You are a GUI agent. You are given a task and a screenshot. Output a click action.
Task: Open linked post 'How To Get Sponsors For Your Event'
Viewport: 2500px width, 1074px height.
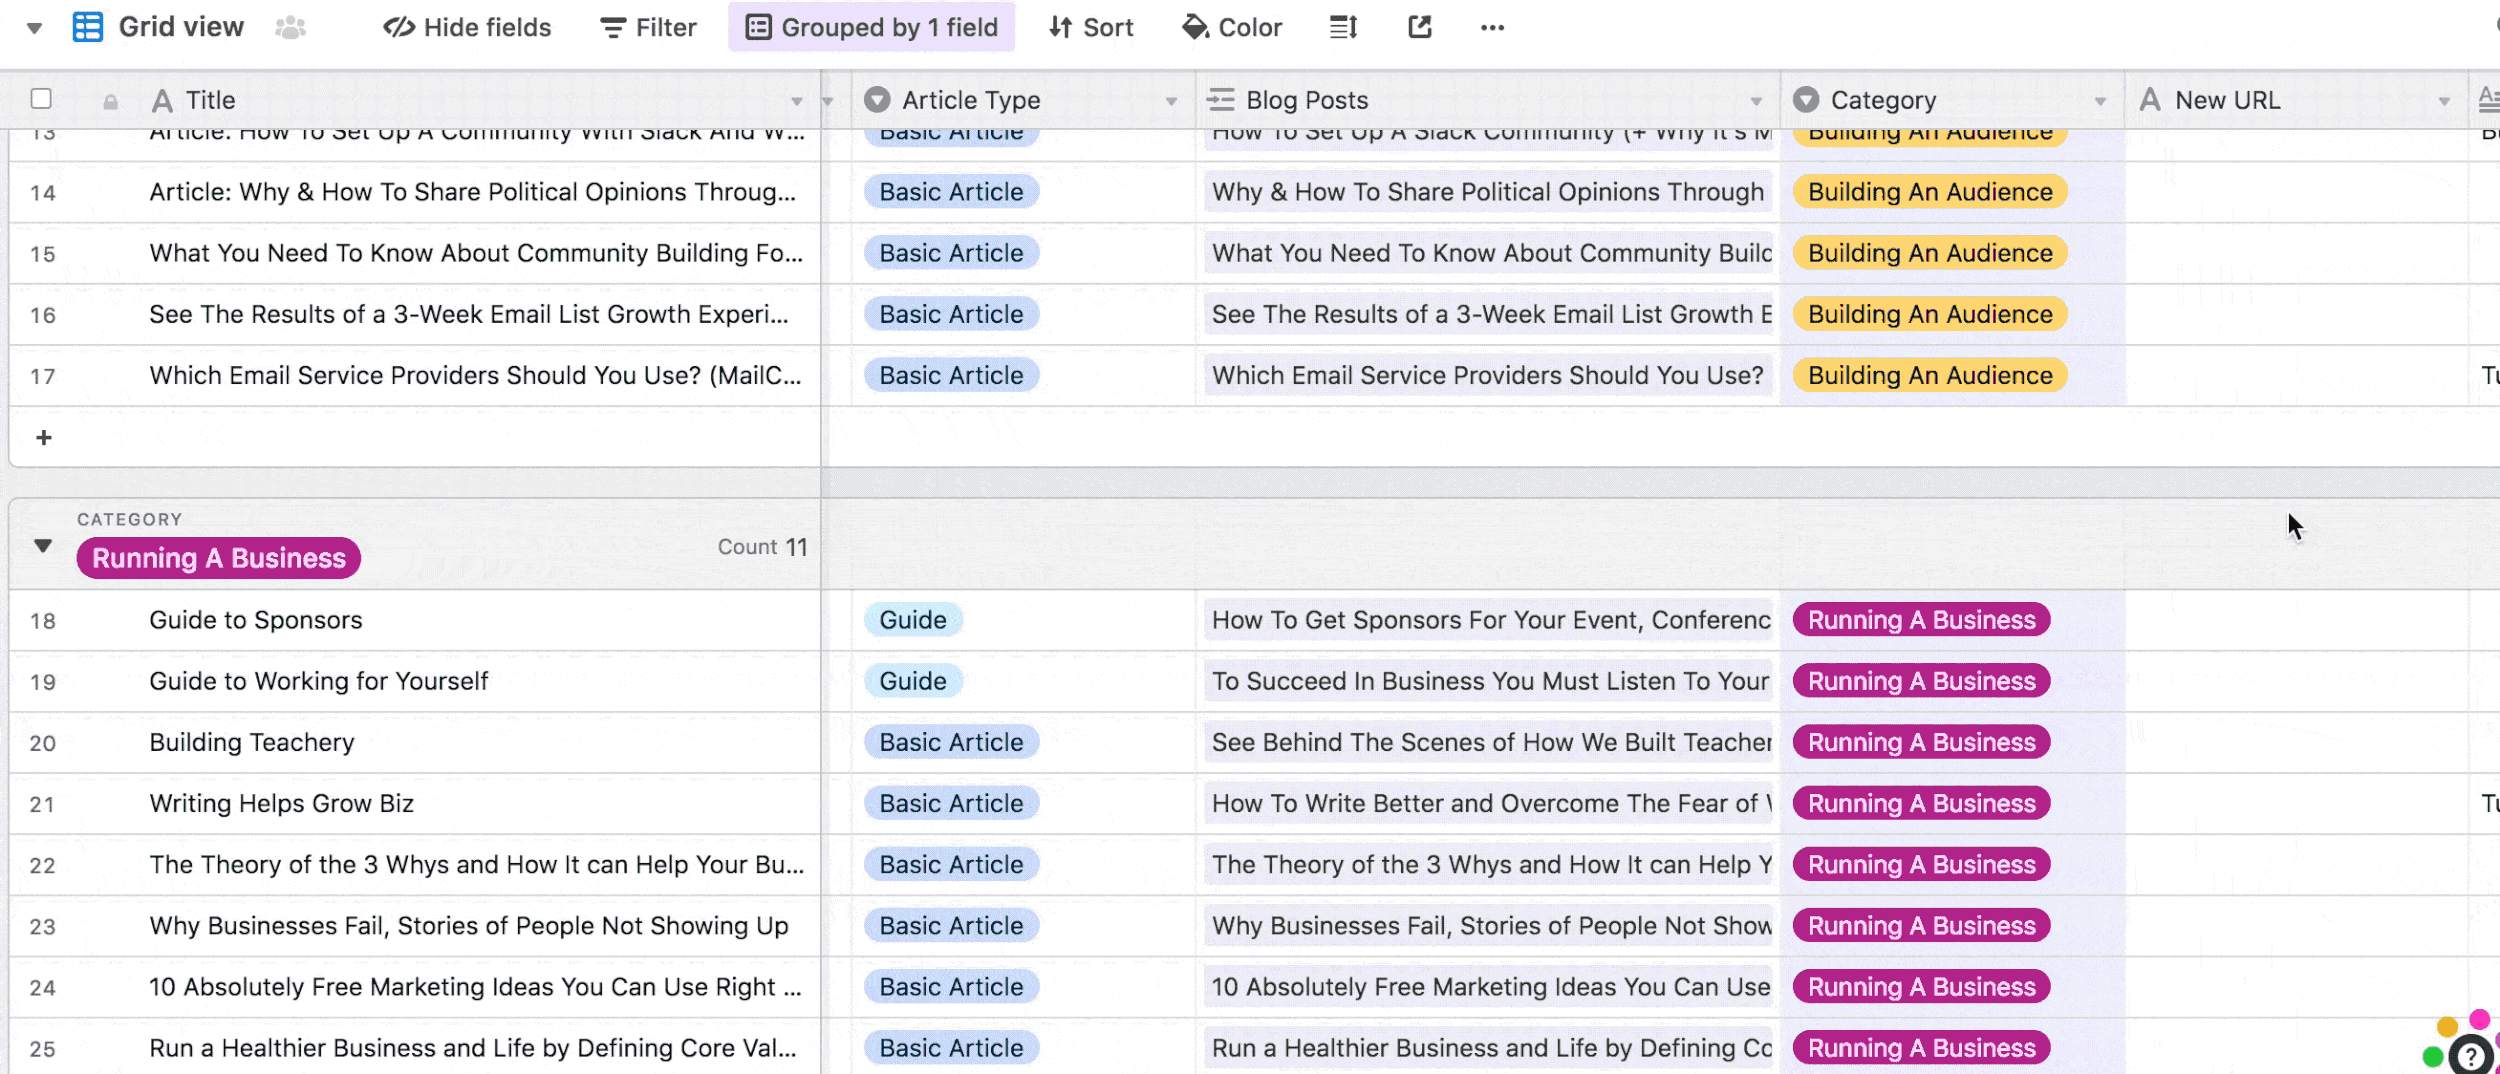pyautogui.click(x=1488, y=620)
